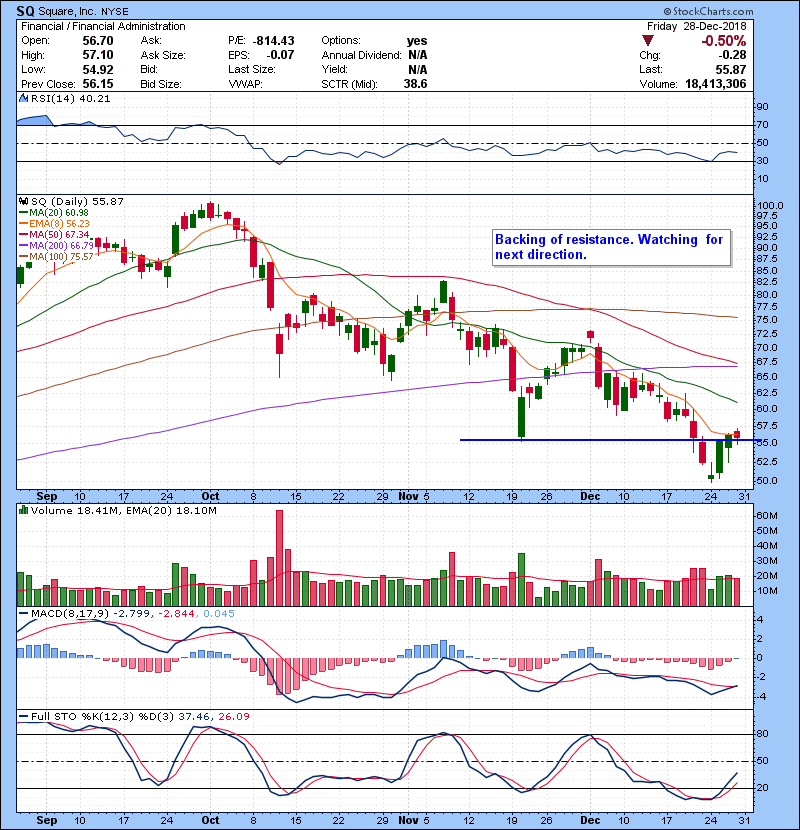The width and height of the screenshot is (800, 830).
Task: Click the 60M volume axis label
Action: (x=767, y=516)
